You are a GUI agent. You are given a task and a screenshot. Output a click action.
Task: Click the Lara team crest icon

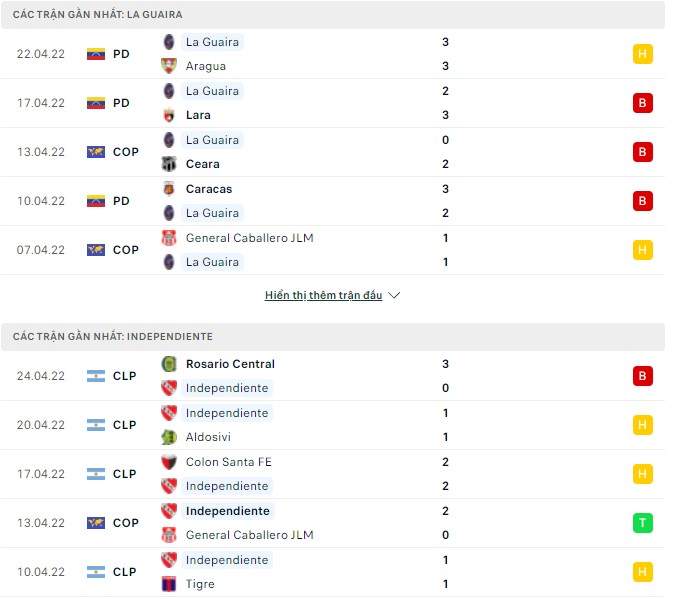[168, 115]
